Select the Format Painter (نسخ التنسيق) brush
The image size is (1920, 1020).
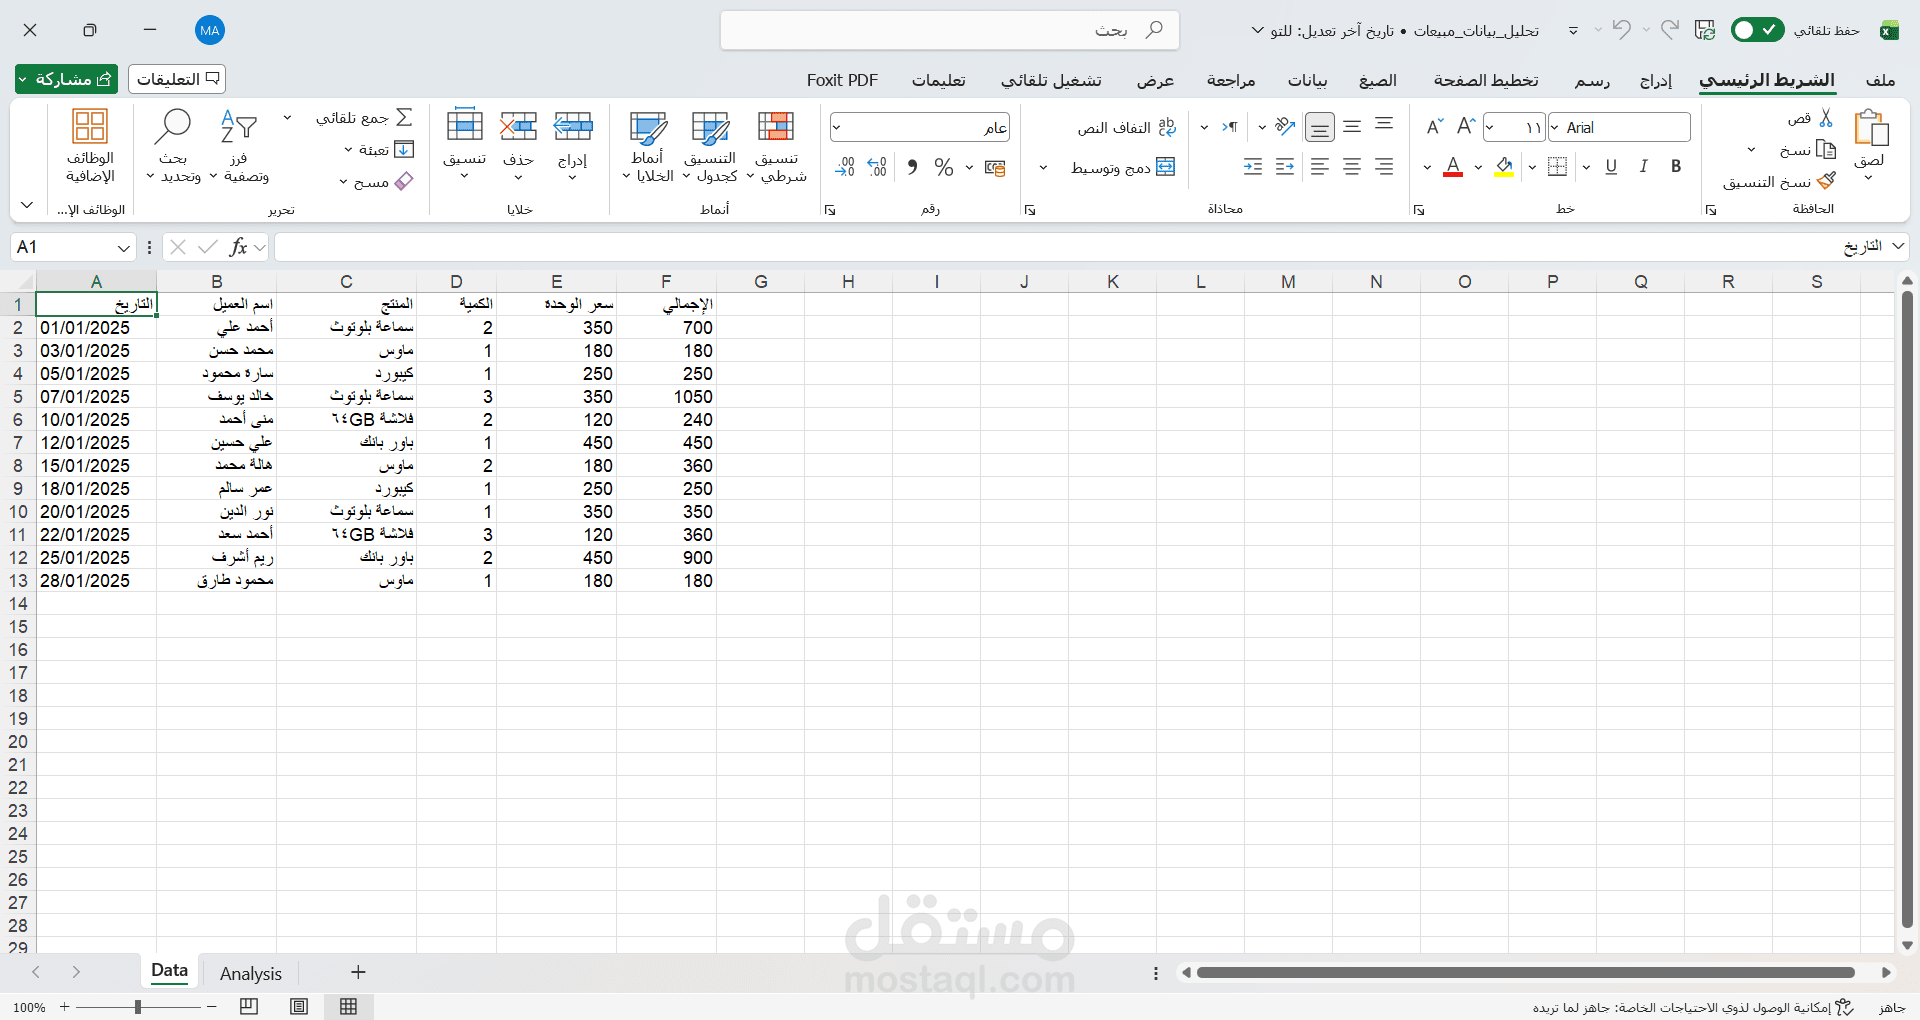point(1826,181)
